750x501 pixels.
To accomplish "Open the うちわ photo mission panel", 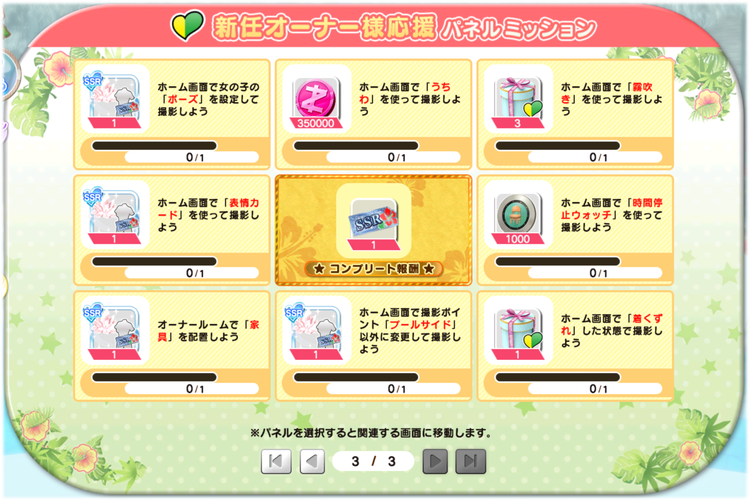I will [374, 114].
